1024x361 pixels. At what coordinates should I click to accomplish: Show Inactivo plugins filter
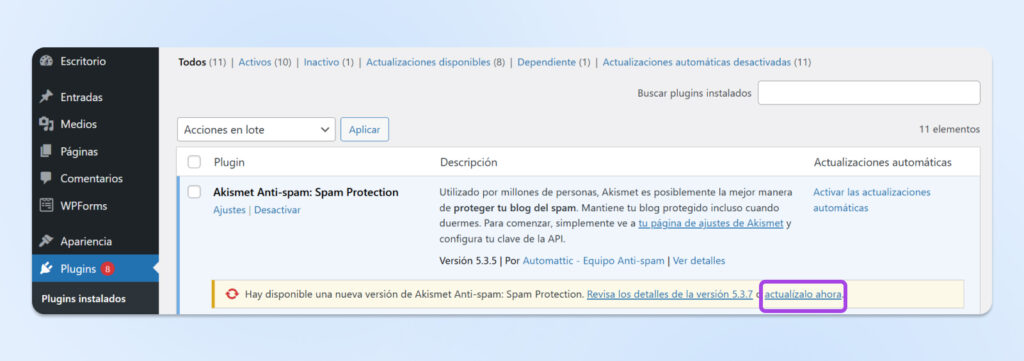pos(321,63)
